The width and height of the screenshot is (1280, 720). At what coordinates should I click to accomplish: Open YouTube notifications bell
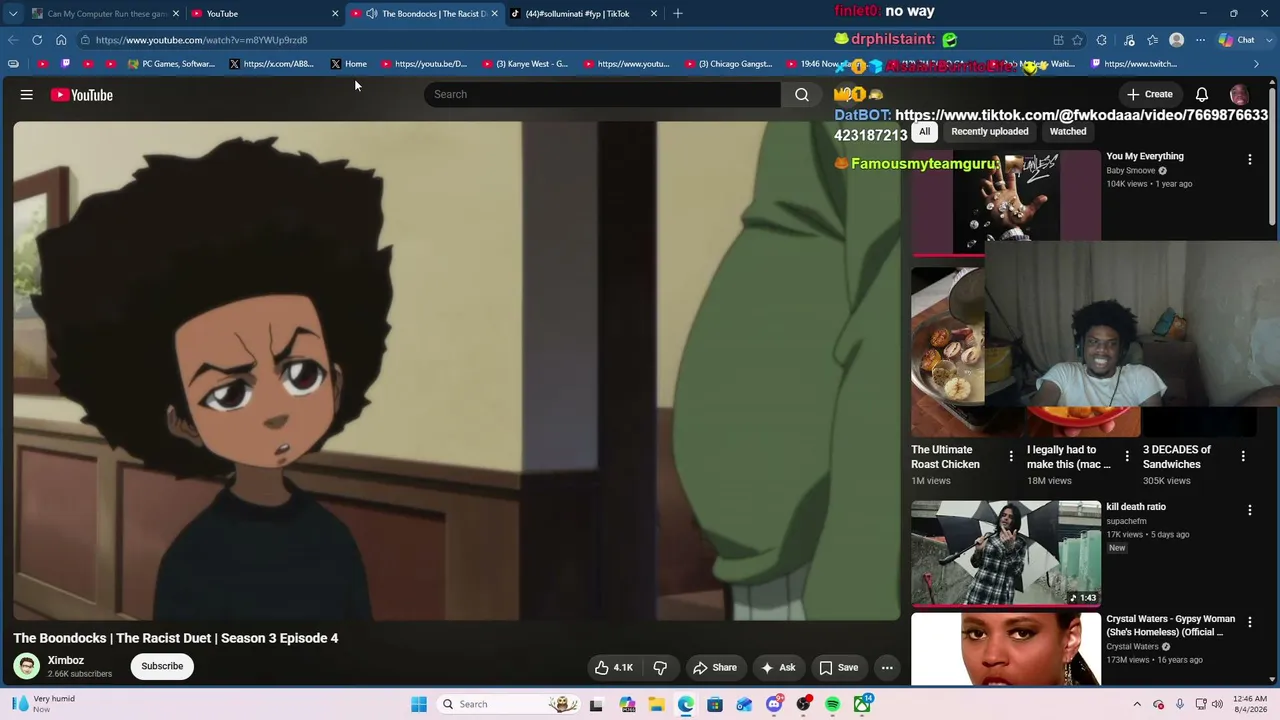pos(1202,94)
